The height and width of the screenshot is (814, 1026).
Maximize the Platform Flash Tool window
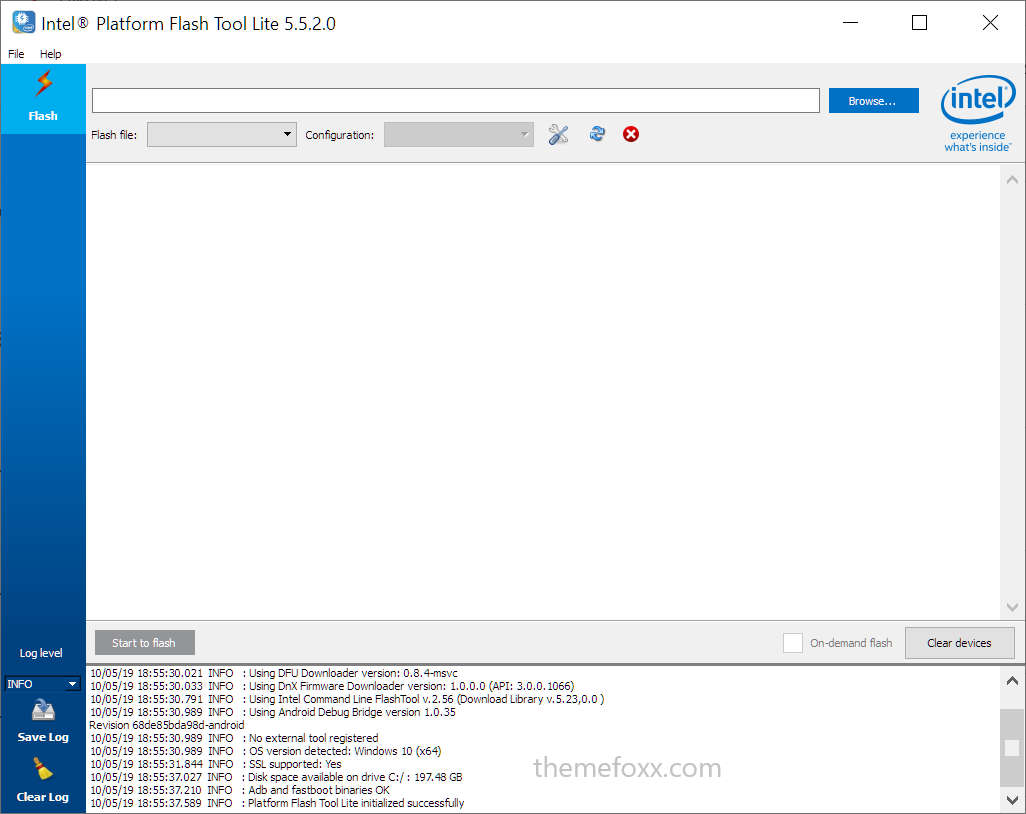[919, 23]
